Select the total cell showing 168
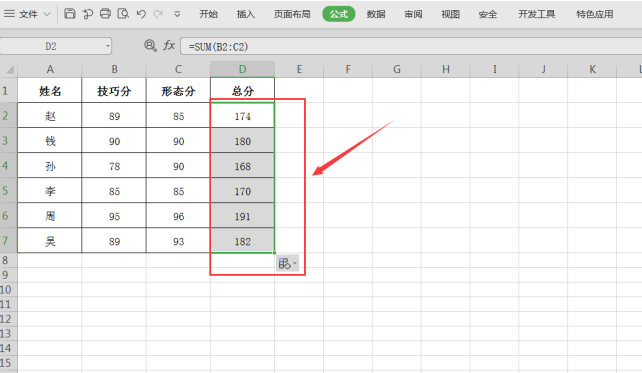The width and height of the screenshot is (642, 373). point(242,166)
